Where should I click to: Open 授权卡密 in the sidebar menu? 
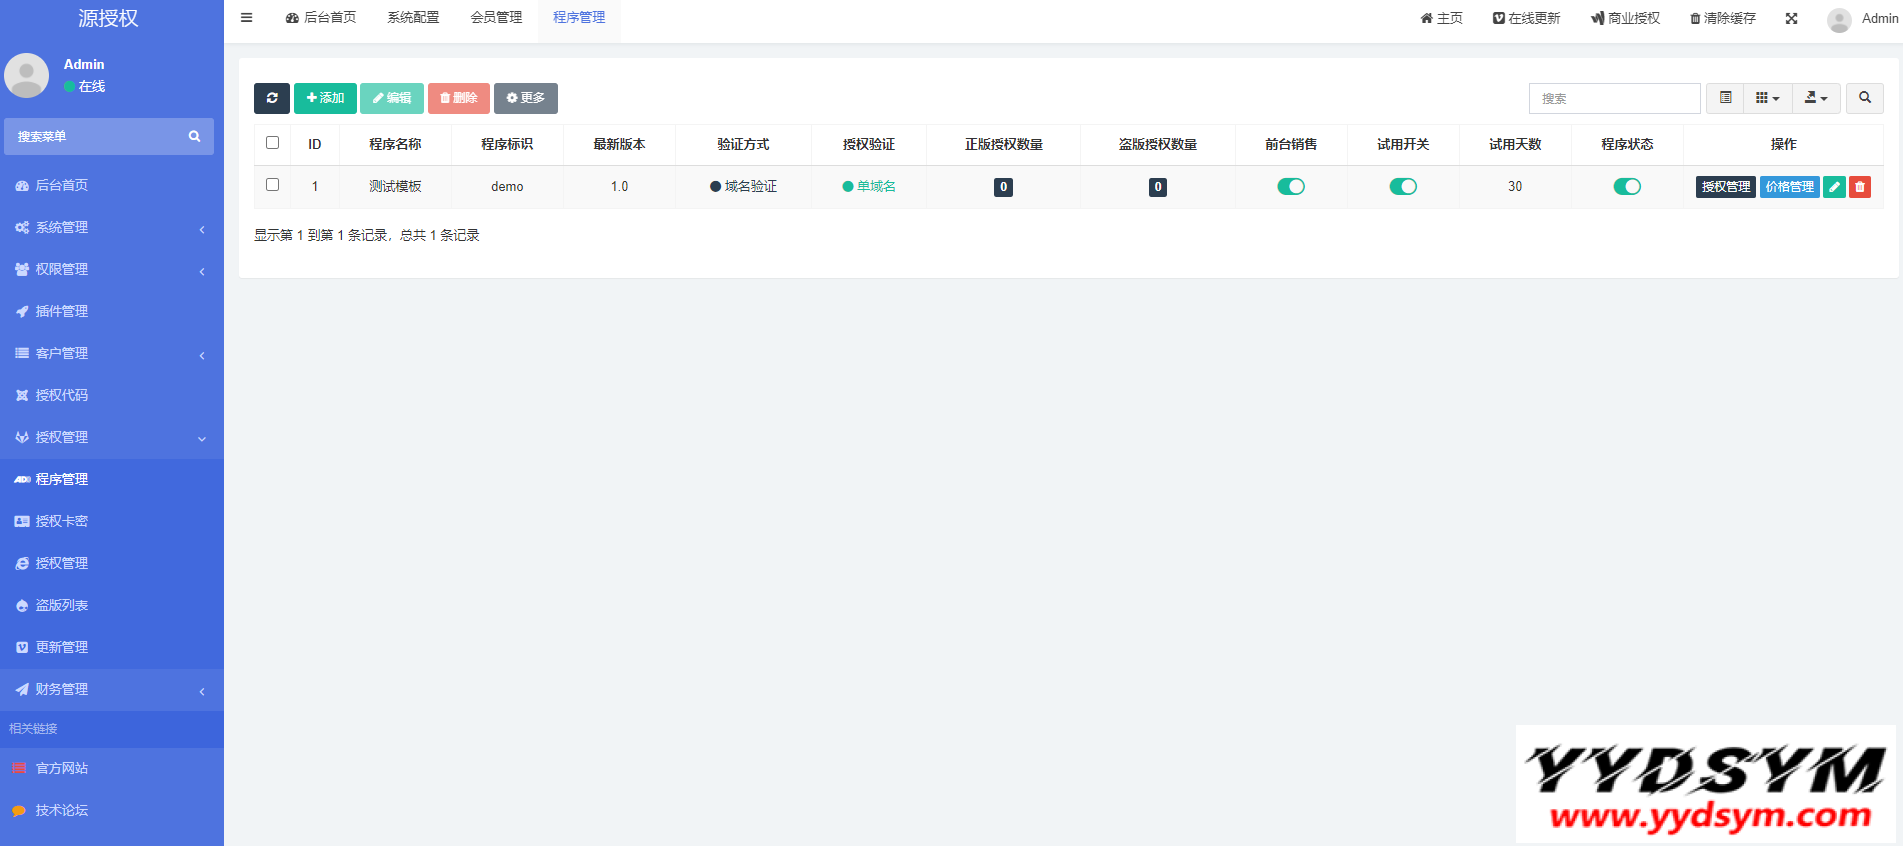(62, 521)
